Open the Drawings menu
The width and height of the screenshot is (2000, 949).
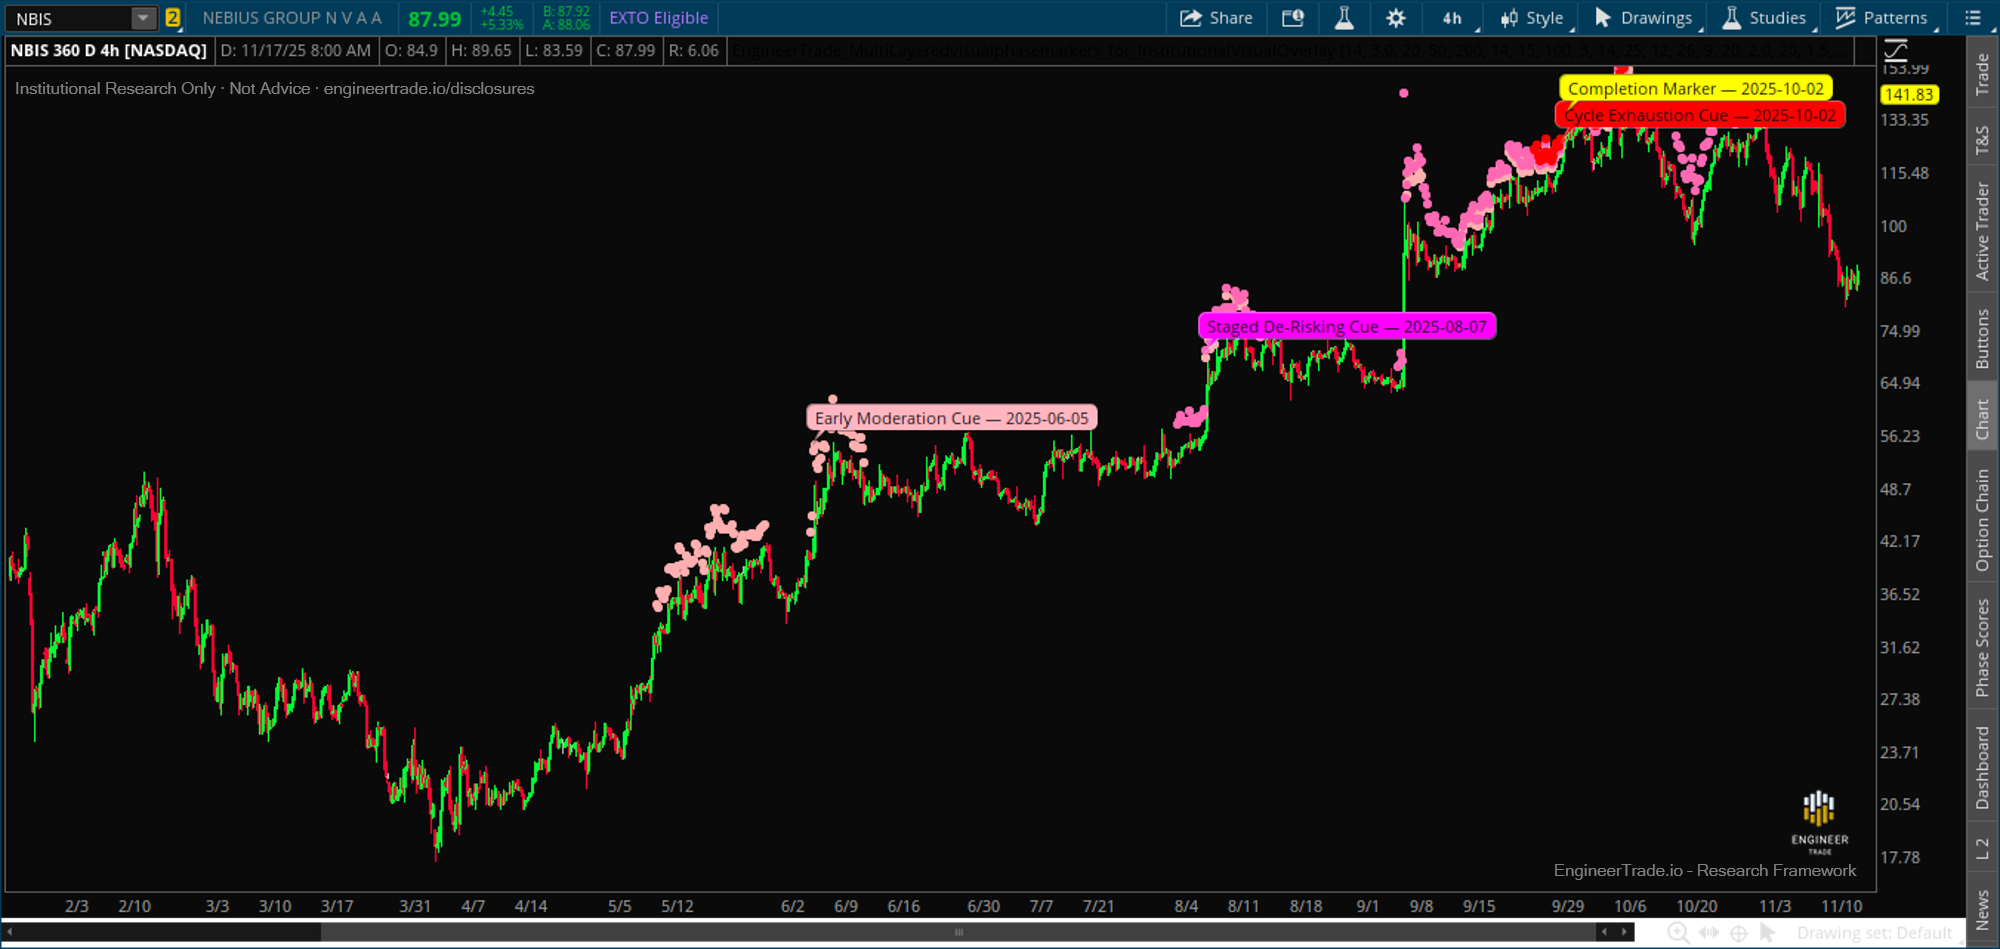pos(1644,17)
